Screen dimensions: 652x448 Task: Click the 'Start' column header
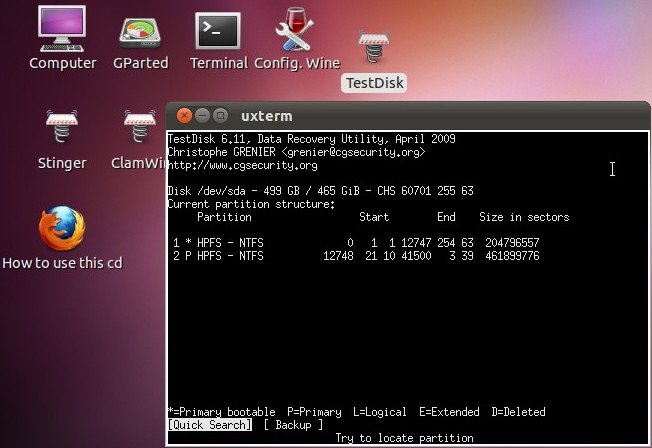[x=374, y=217]
